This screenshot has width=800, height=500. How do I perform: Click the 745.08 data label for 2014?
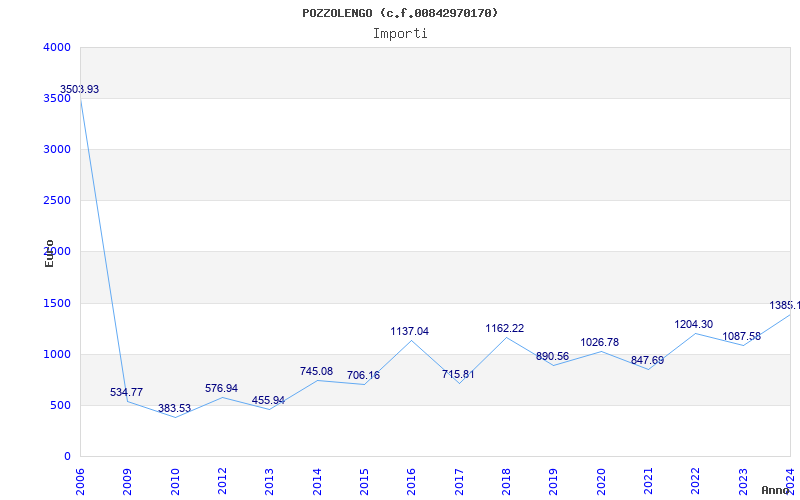click(316, 372)
